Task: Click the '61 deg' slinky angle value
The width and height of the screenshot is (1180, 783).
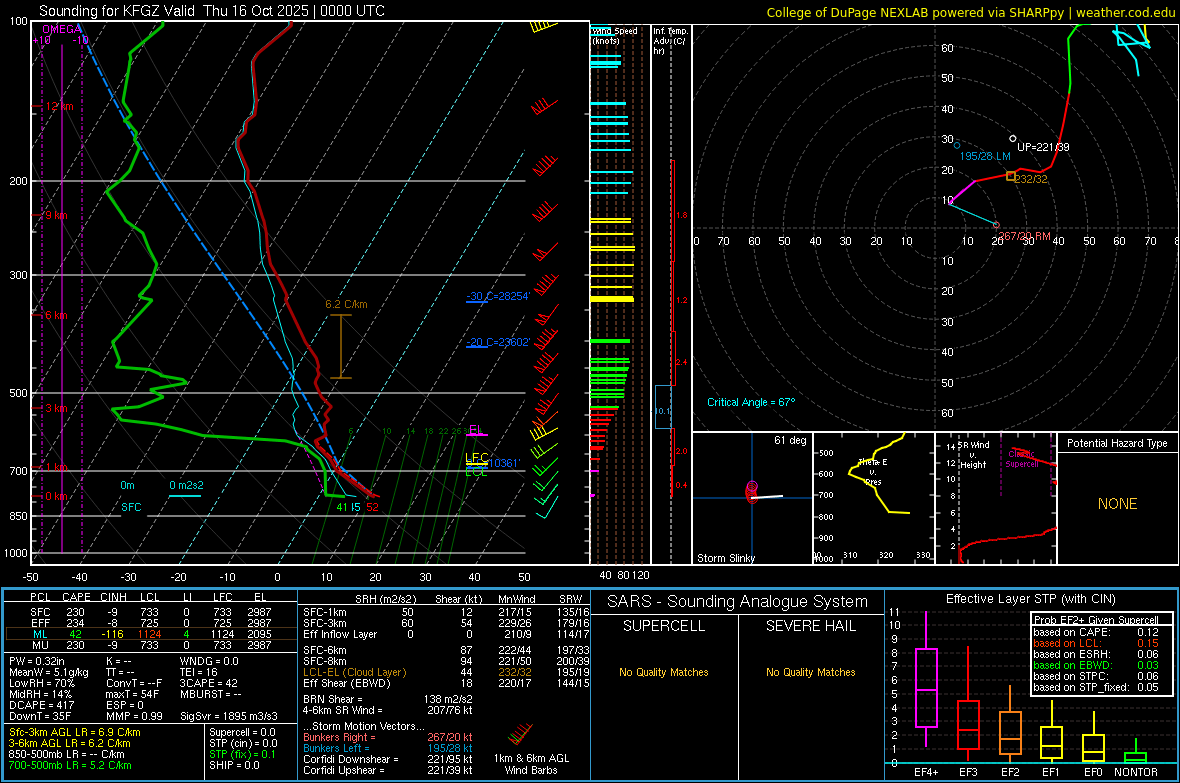Action: coord(790,440)
